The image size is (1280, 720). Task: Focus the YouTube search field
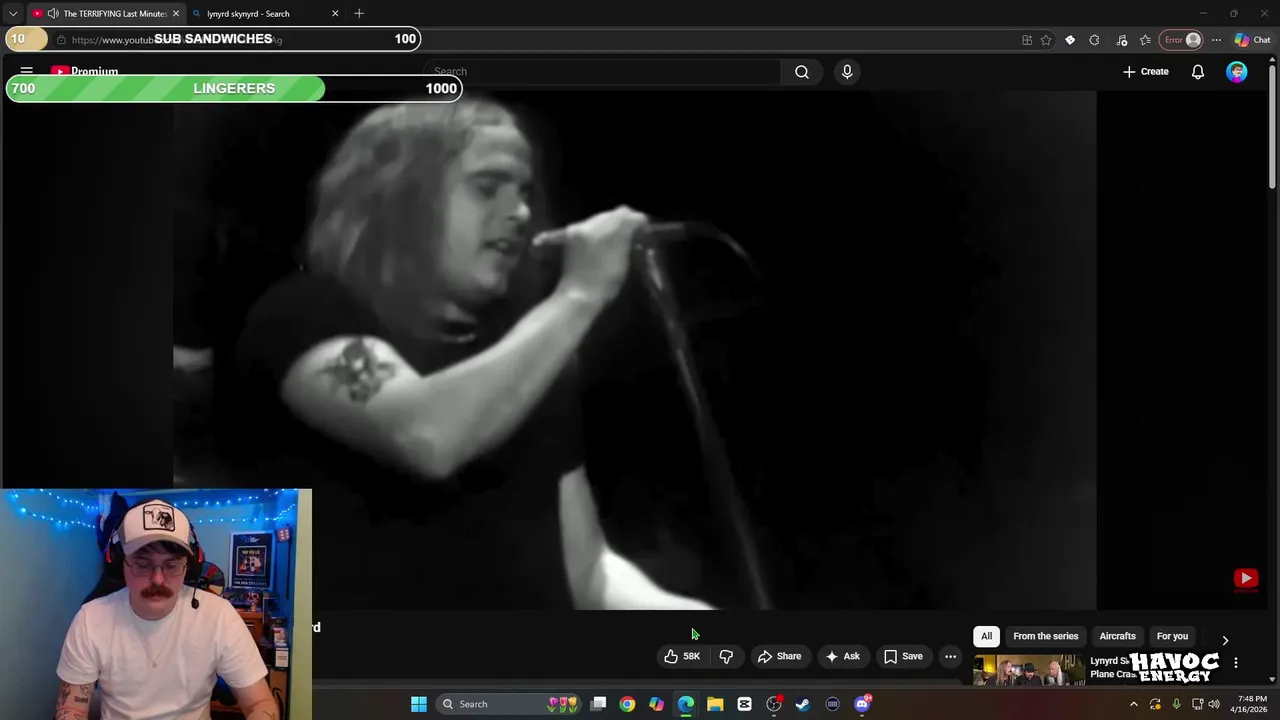point(604,72)
